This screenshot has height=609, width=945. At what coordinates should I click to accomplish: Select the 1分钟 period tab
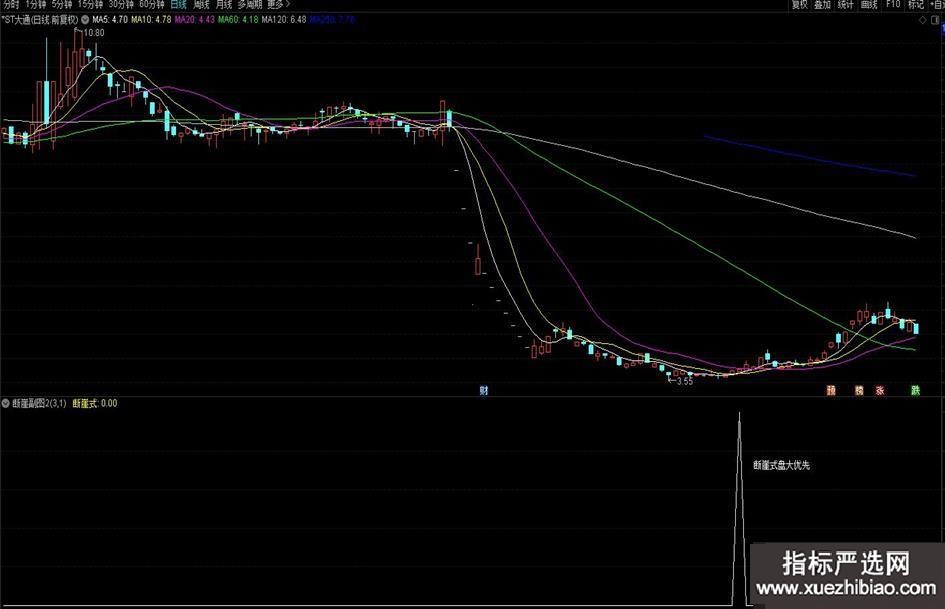point(36,4)
